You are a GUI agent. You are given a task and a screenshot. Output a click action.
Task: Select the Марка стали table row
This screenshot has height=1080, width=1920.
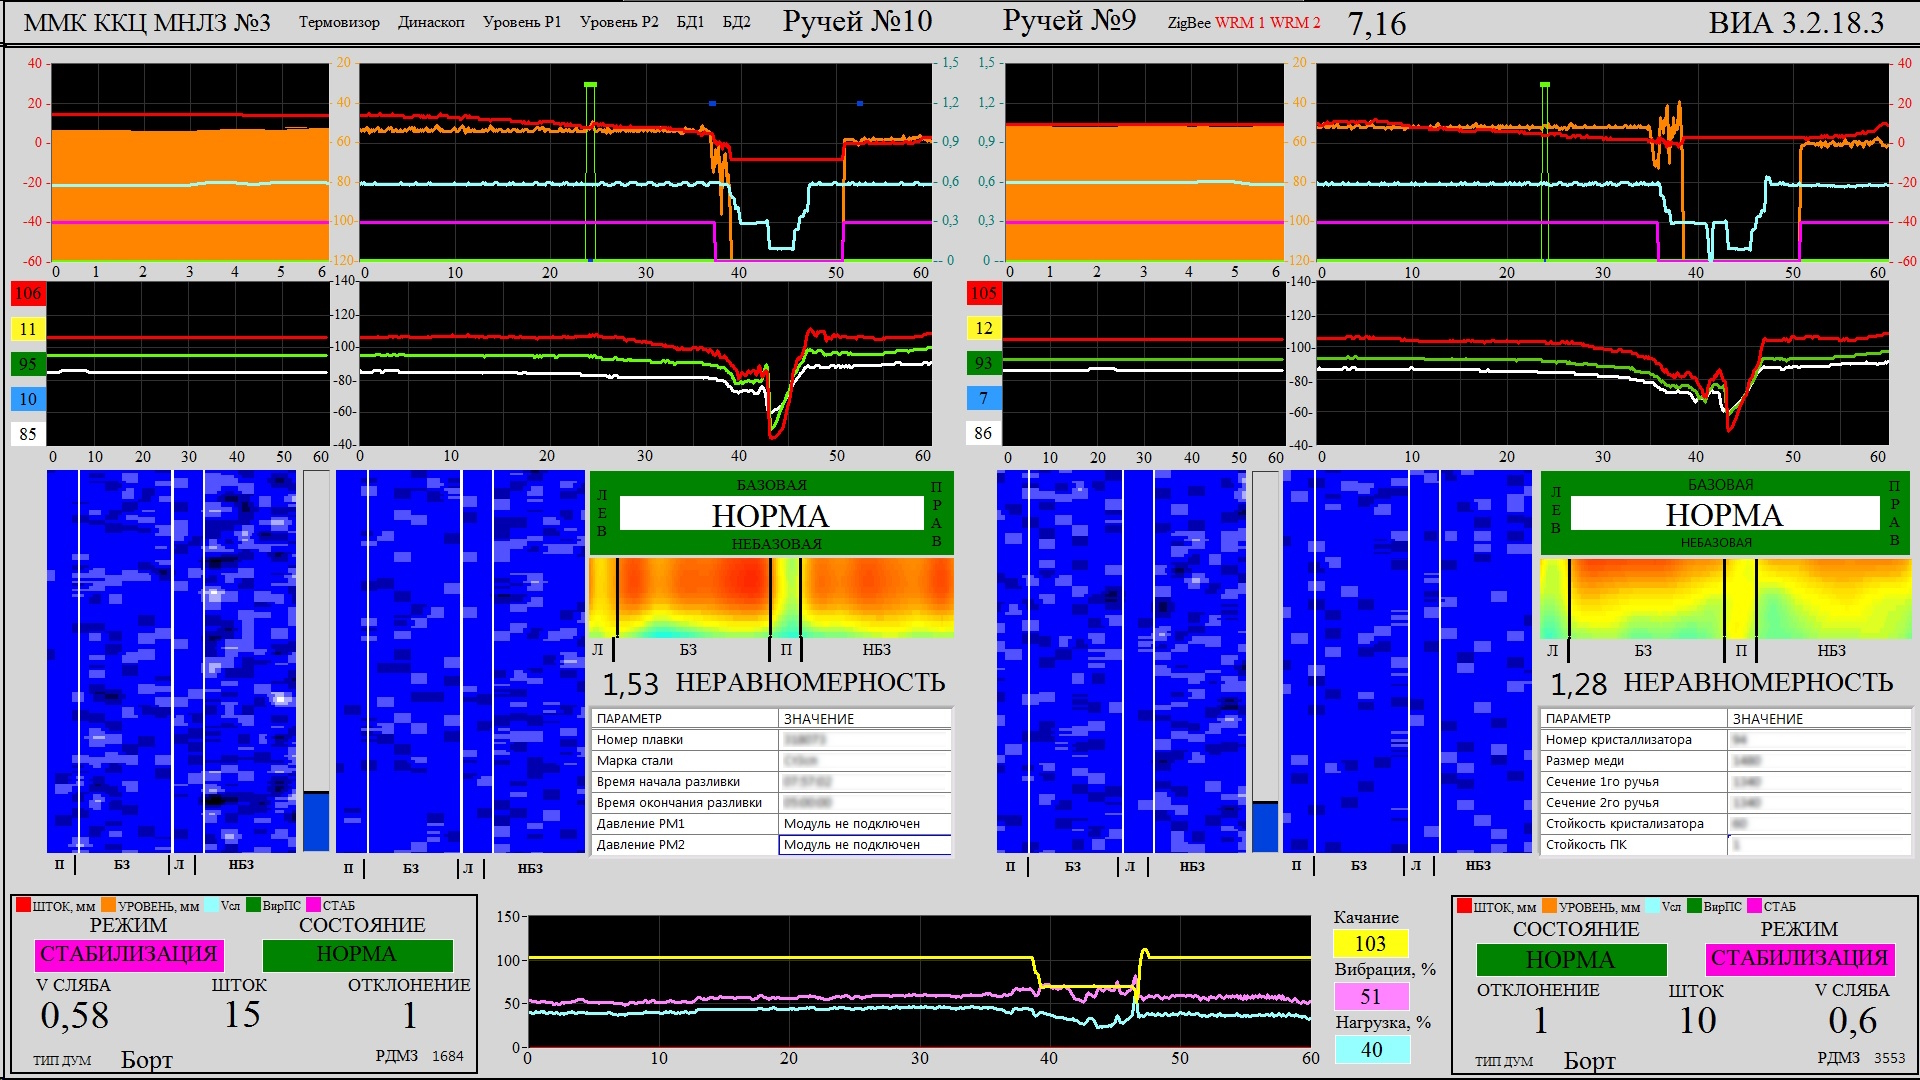pos(772,761)
